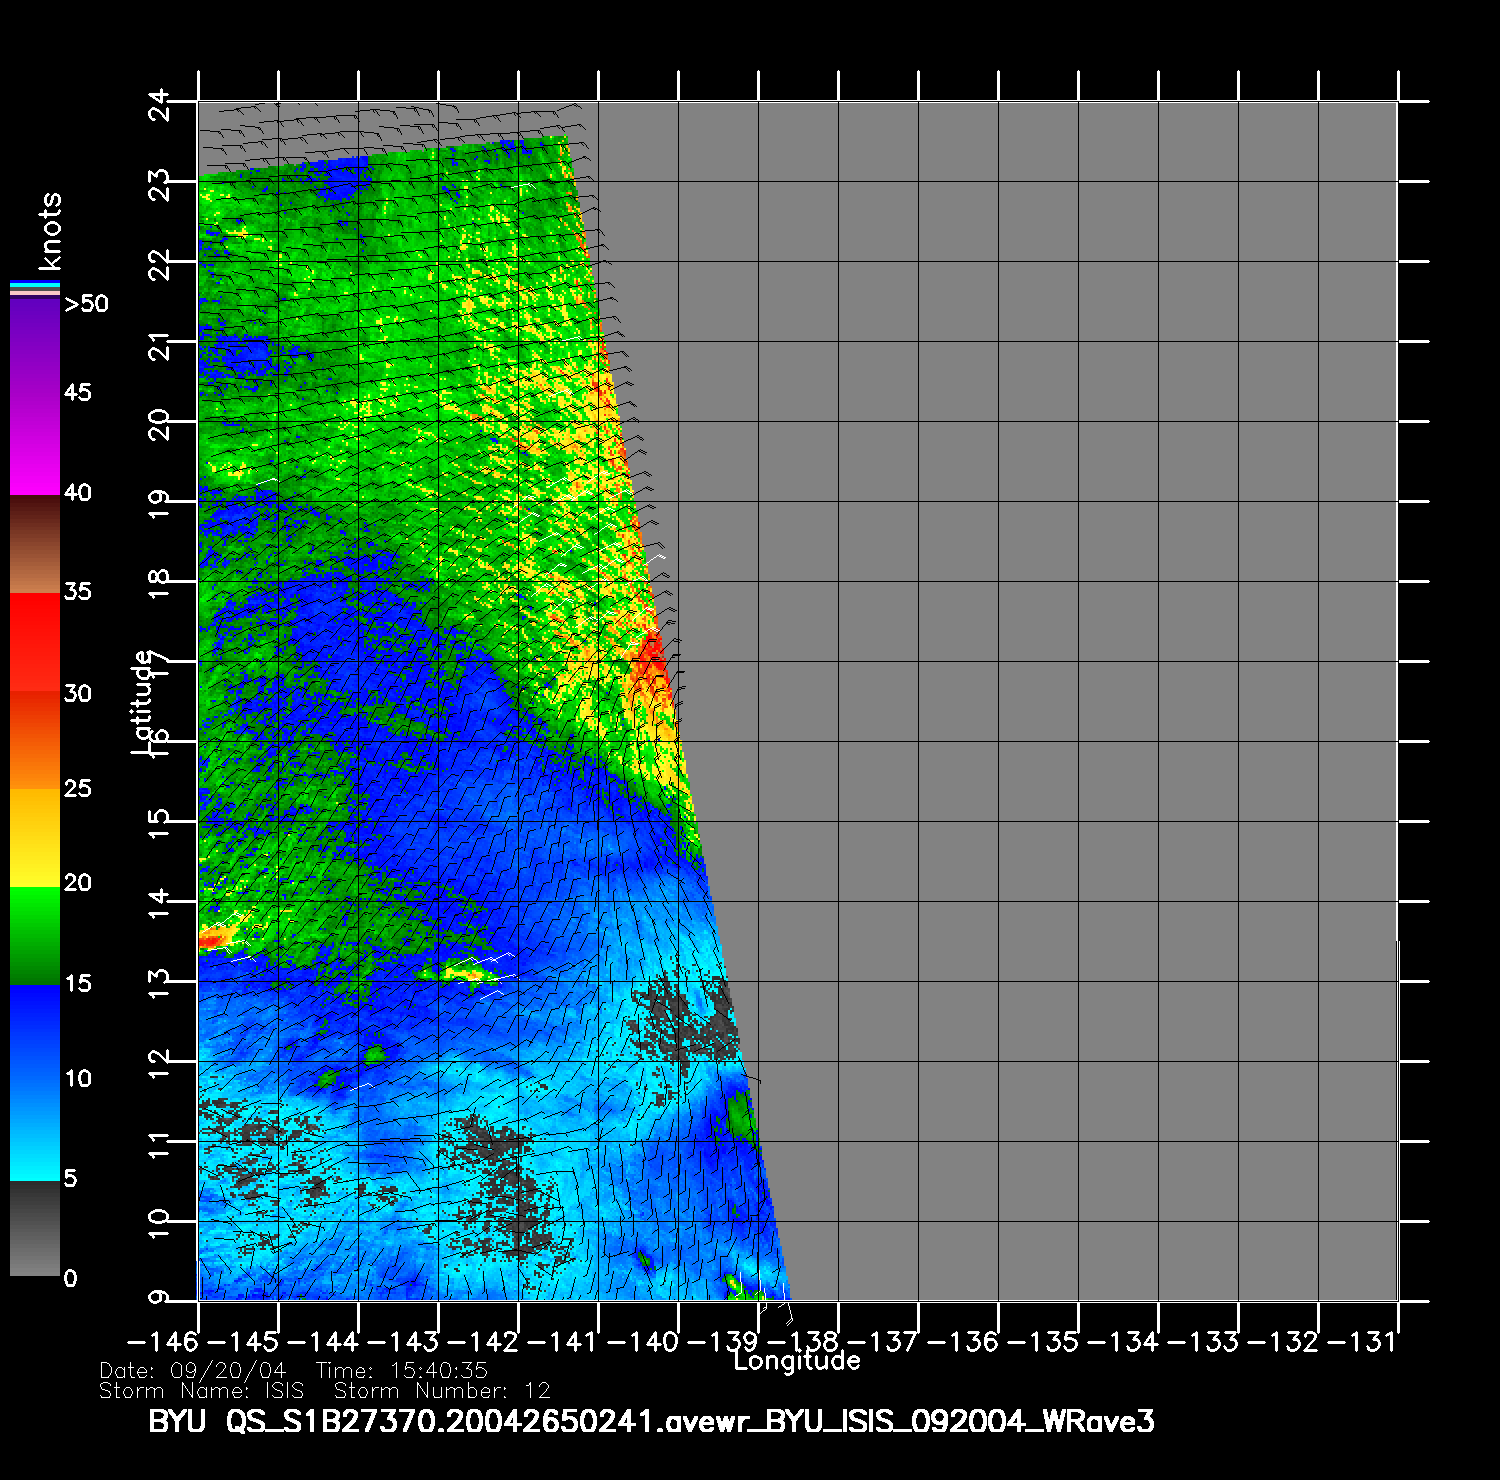
Task: Pick the brown 35–40 knots color band
Action: tap(34, 544)
